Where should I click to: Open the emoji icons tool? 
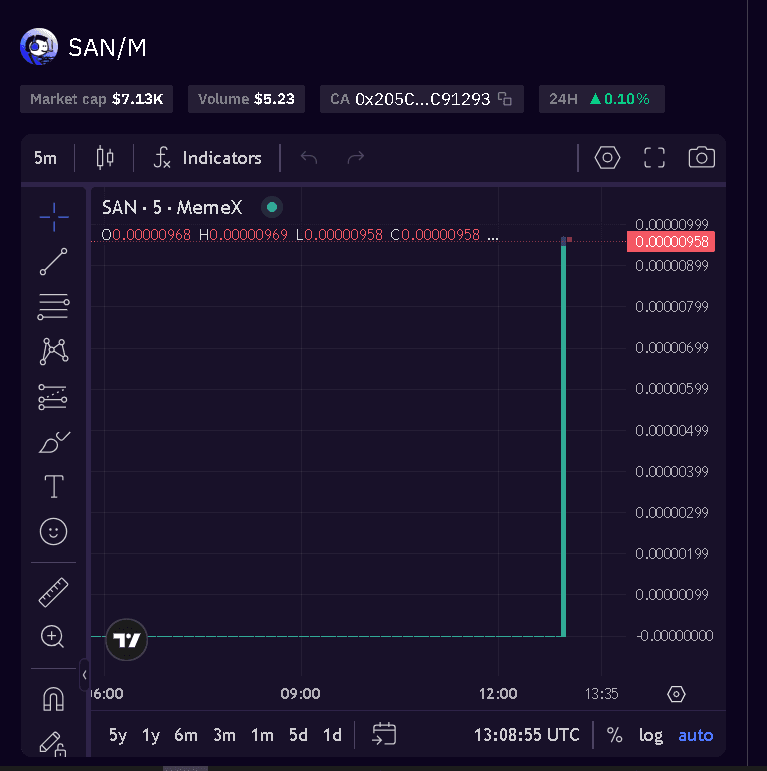[x=53, y=532]
